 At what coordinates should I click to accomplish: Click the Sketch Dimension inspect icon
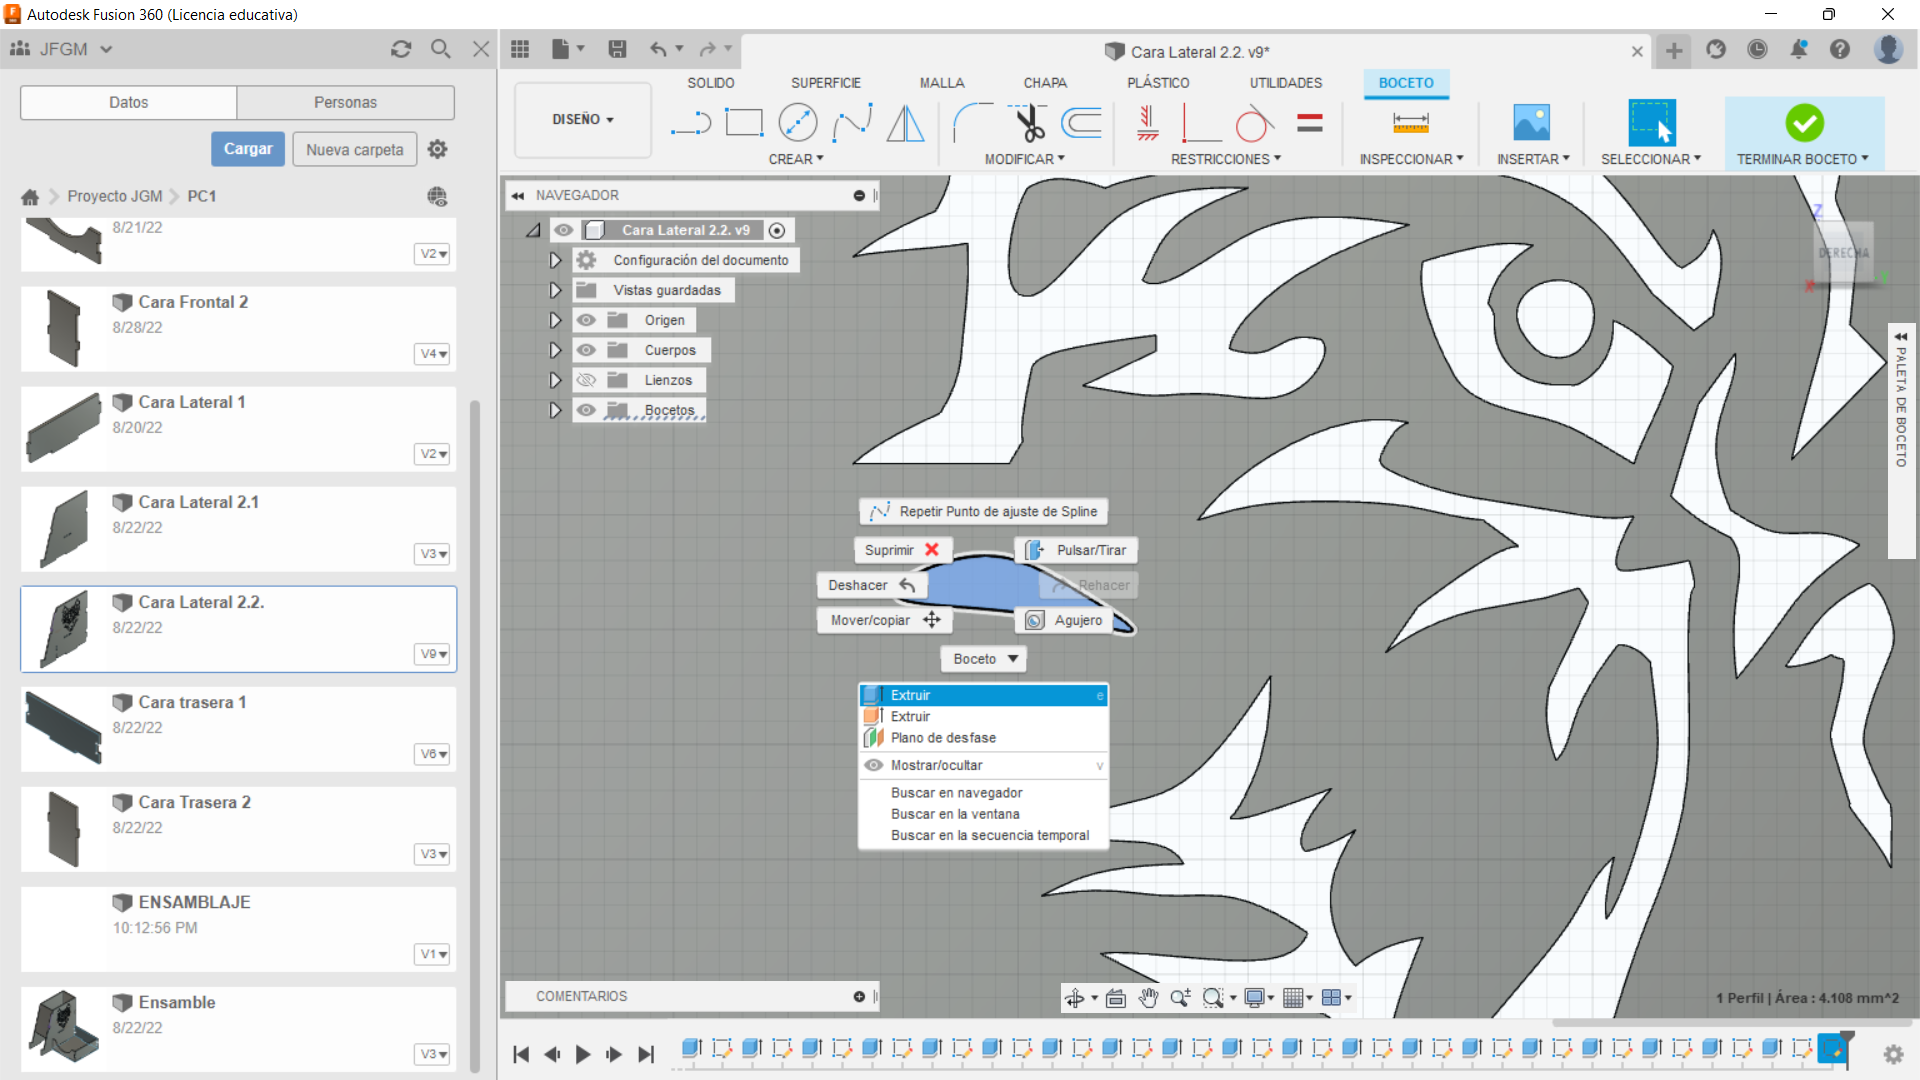[1410, 123]
